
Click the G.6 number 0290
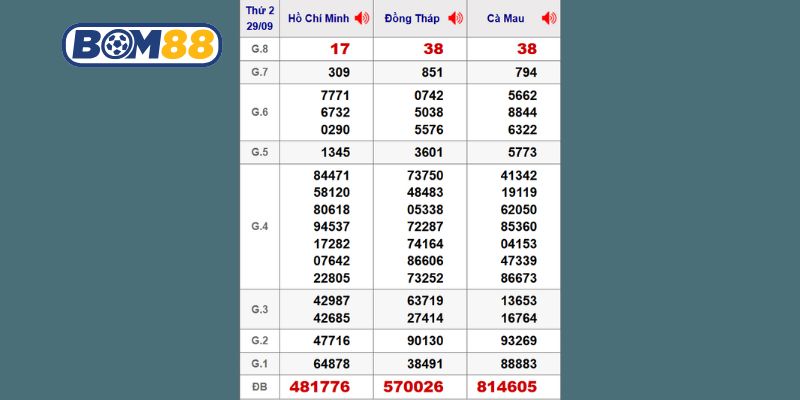[335, 130]
